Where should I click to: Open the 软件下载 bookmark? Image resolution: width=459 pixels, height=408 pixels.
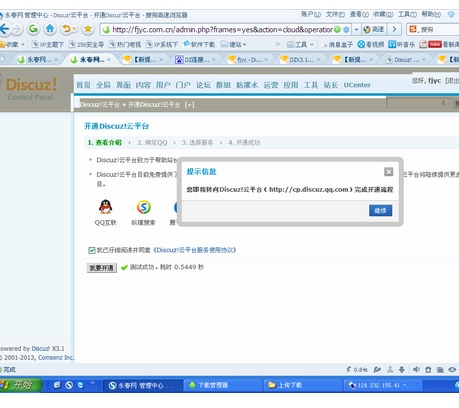pyautogui.click(x=199, y=44)
